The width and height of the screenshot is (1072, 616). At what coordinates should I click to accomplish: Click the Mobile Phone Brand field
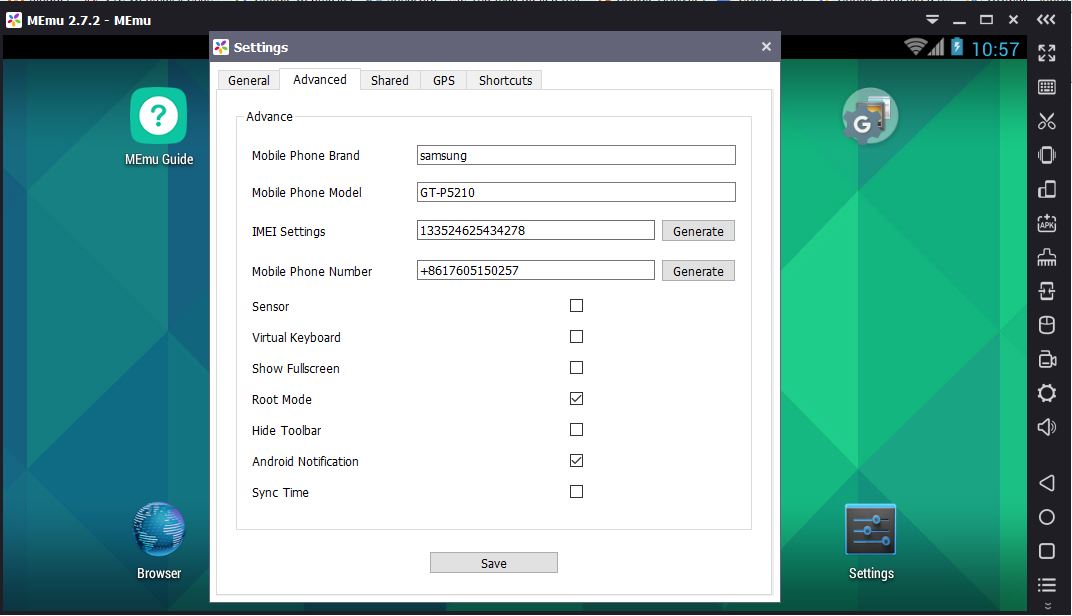576,155
